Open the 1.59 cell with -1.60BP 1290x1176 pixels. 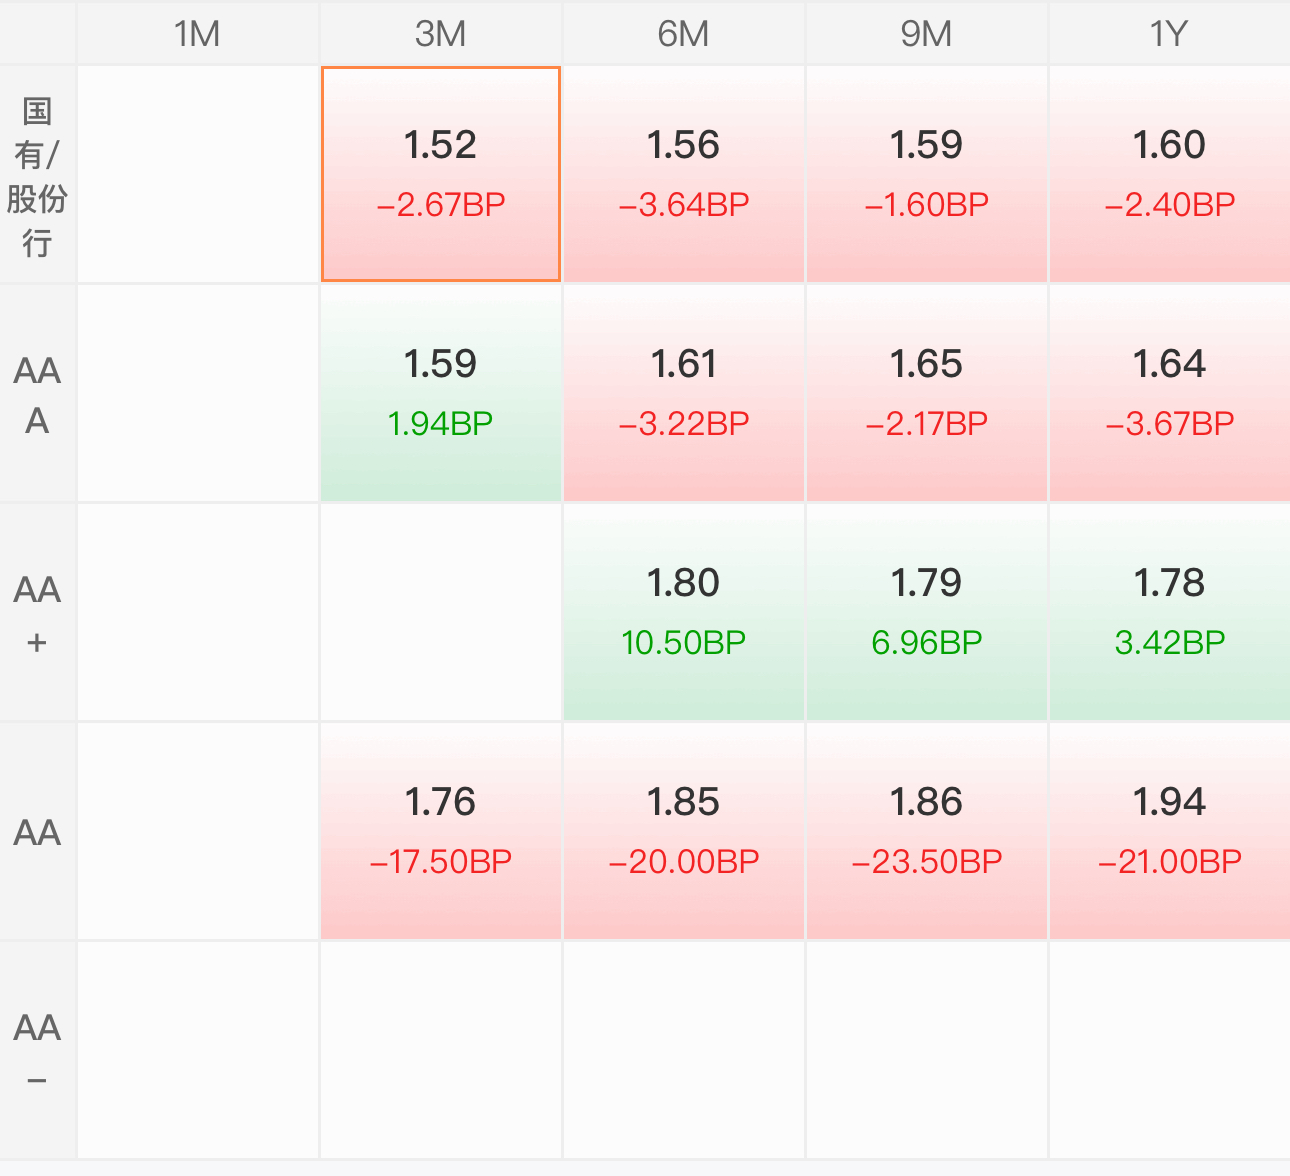coord(927,174)
